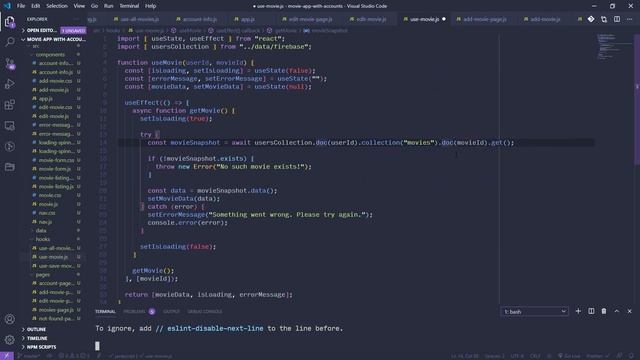Open the Run and Debug view
640x360 pixels.
tap(10, 84)
